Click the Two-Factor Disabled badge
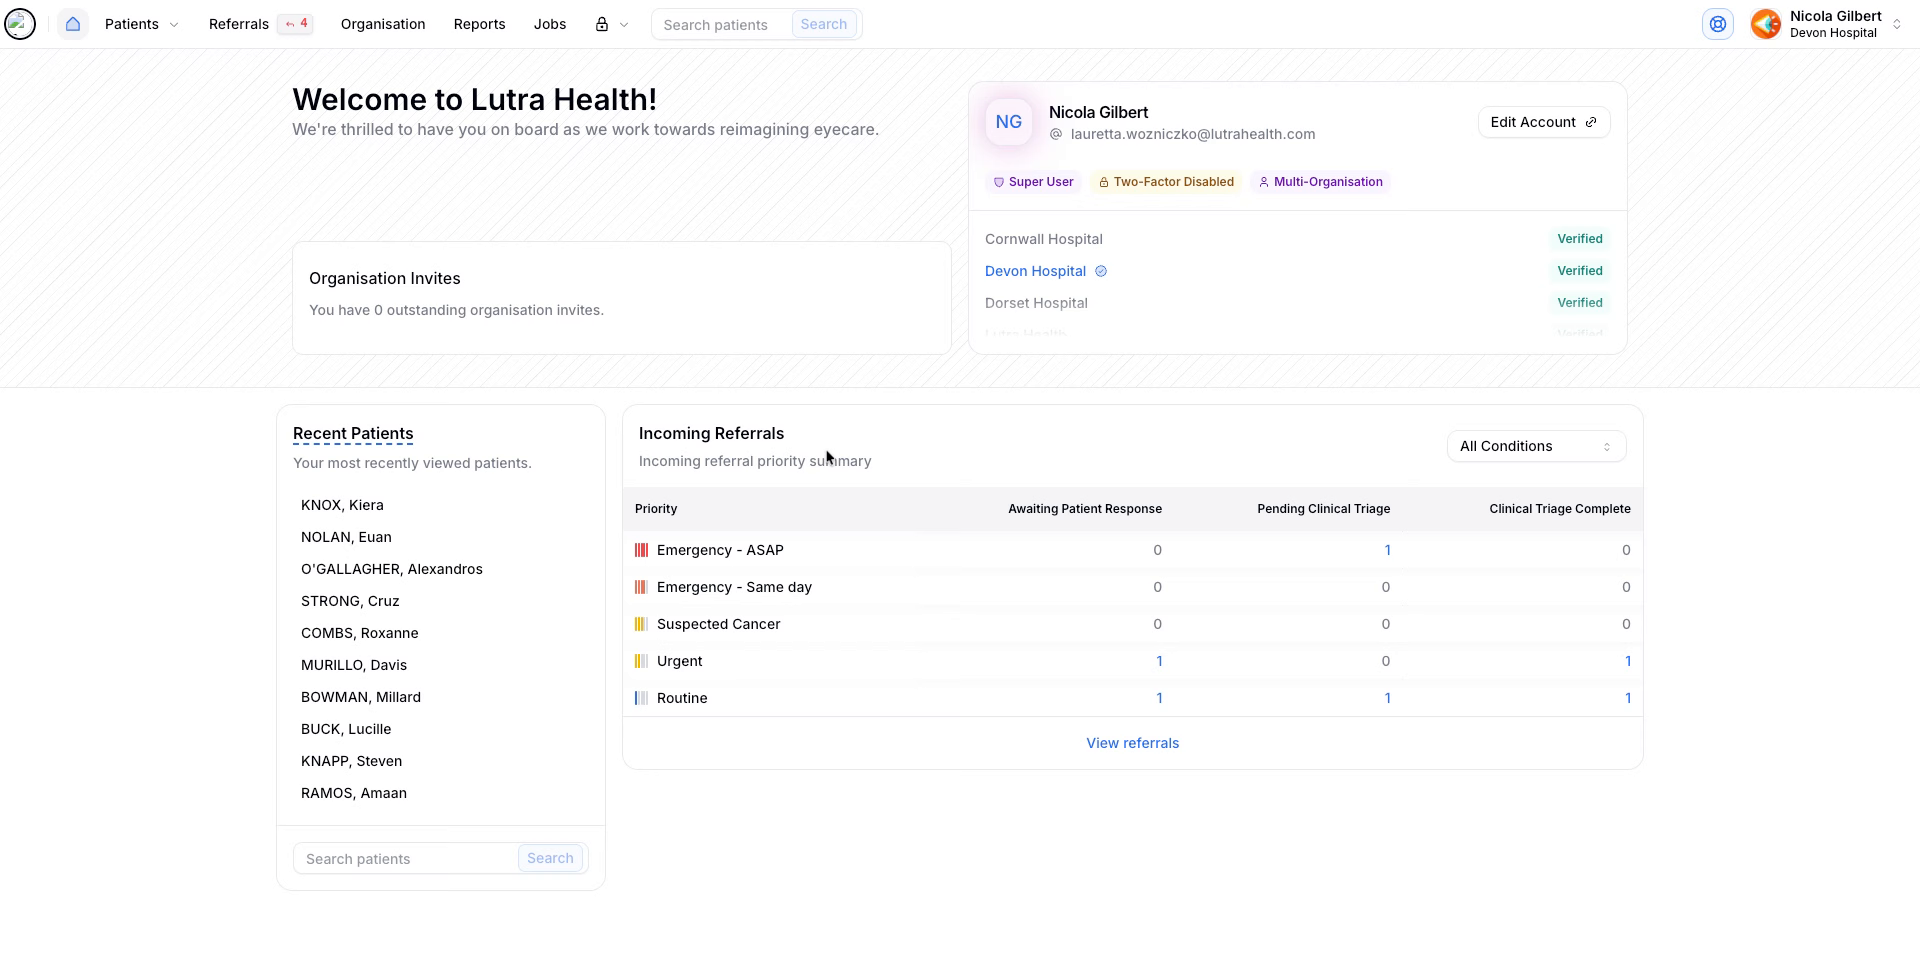This screenshot has width=1920, height=962. point(1166,182)
